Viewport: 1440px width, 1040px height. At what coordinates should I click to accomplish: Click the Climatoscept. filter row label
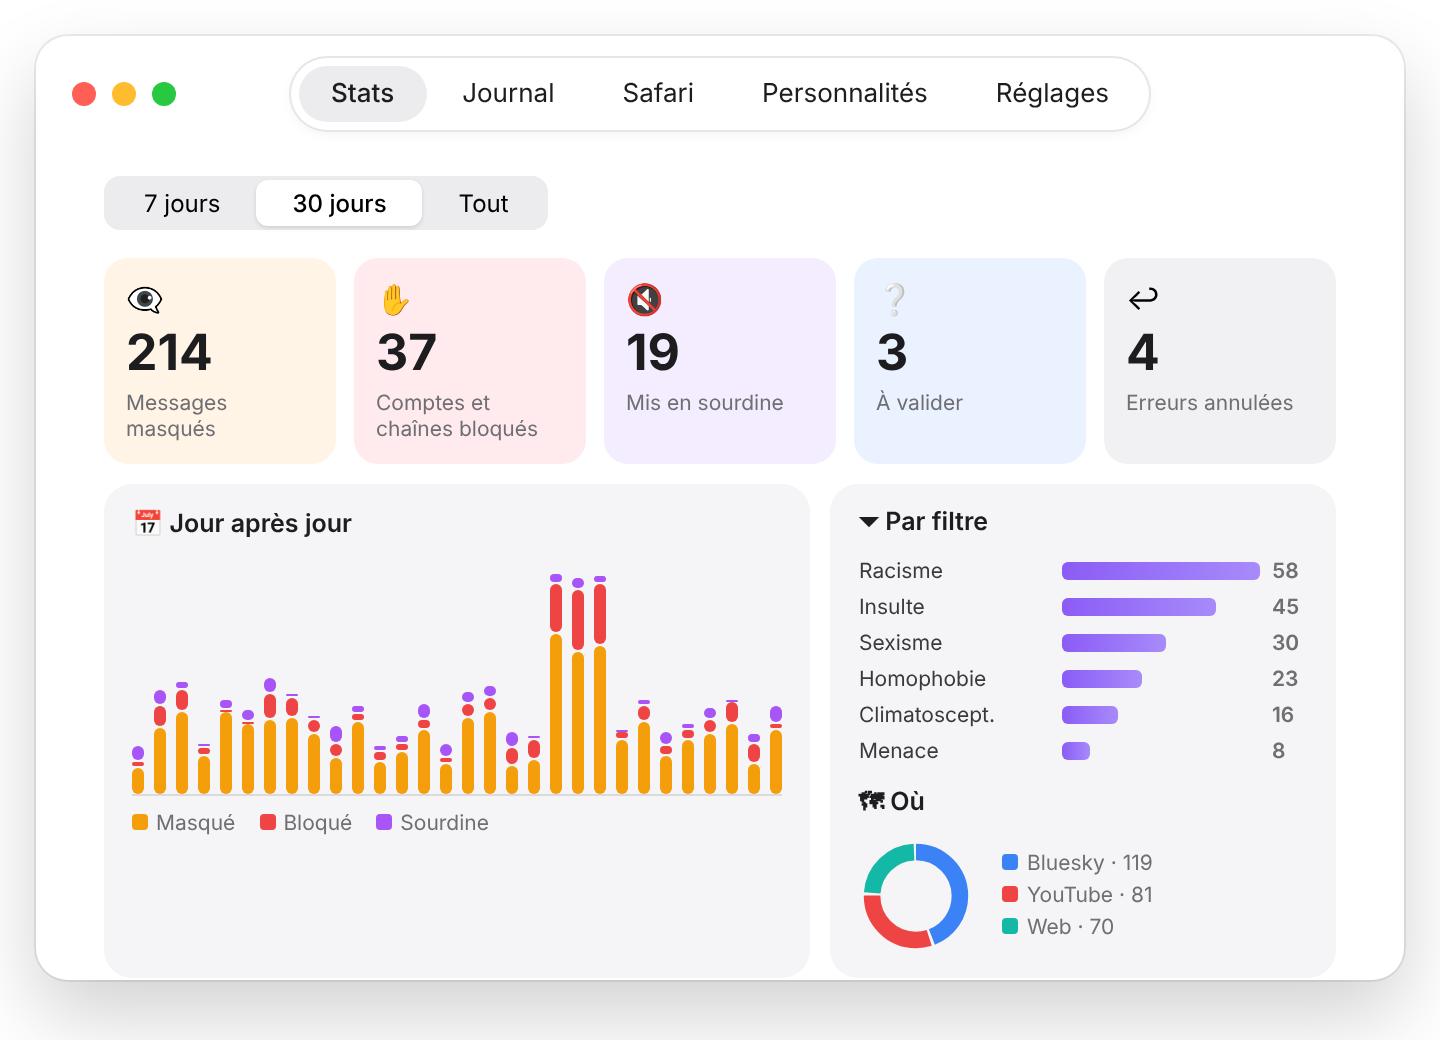(x=927, y=715)
